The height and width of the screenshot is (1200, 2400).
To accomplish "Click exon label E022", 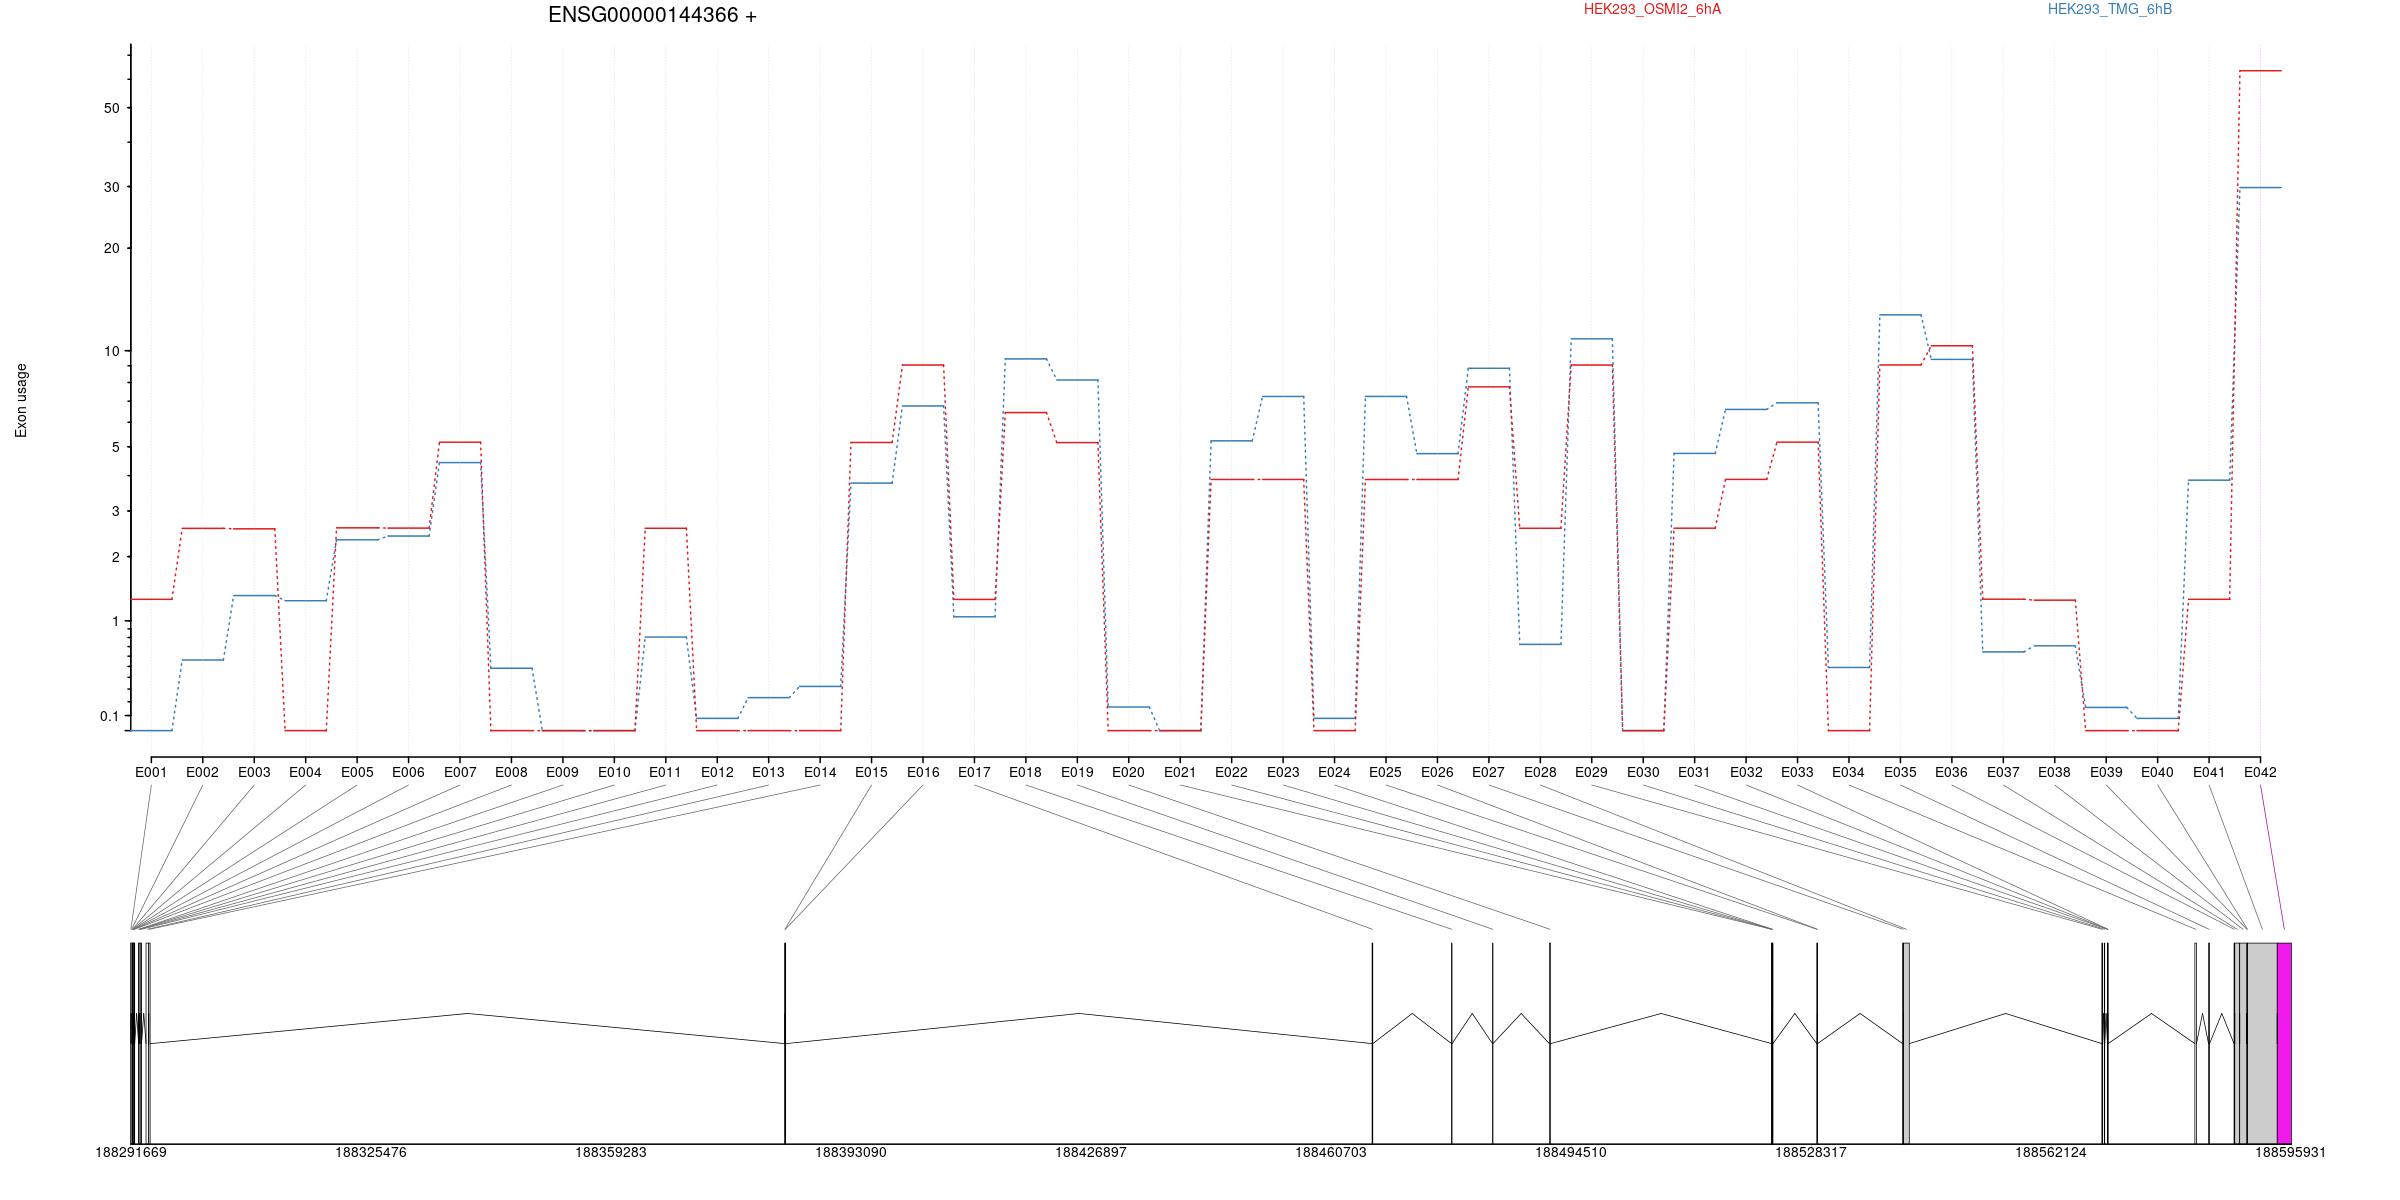I will click(1231, 772).
